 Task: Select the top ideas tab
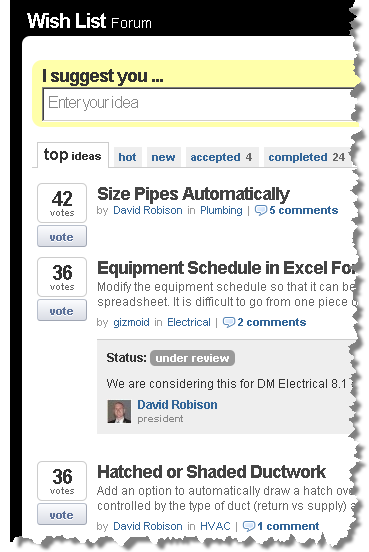coord(73,155)
